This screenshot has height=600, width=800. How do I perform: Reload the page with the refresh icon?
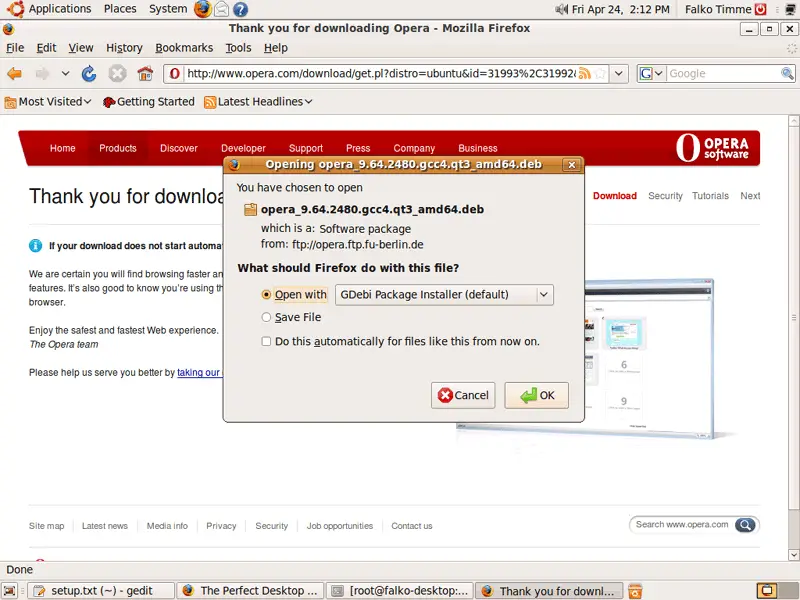point(89,74)
